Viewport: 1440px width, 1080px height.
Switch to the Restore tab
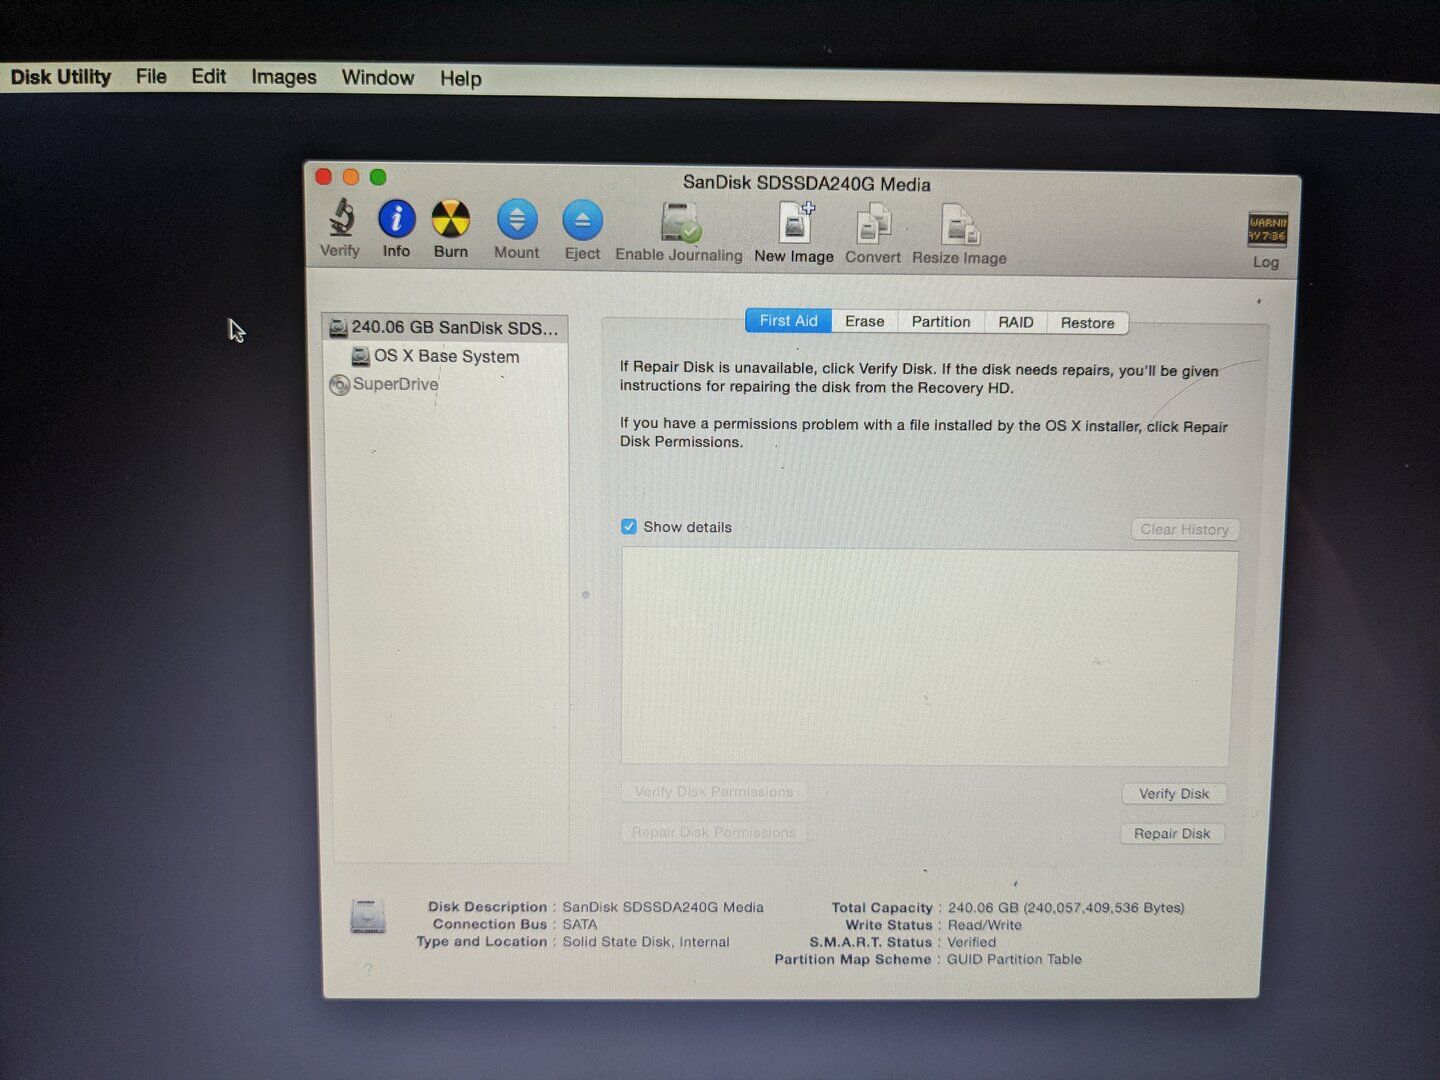pos(1088,323)
